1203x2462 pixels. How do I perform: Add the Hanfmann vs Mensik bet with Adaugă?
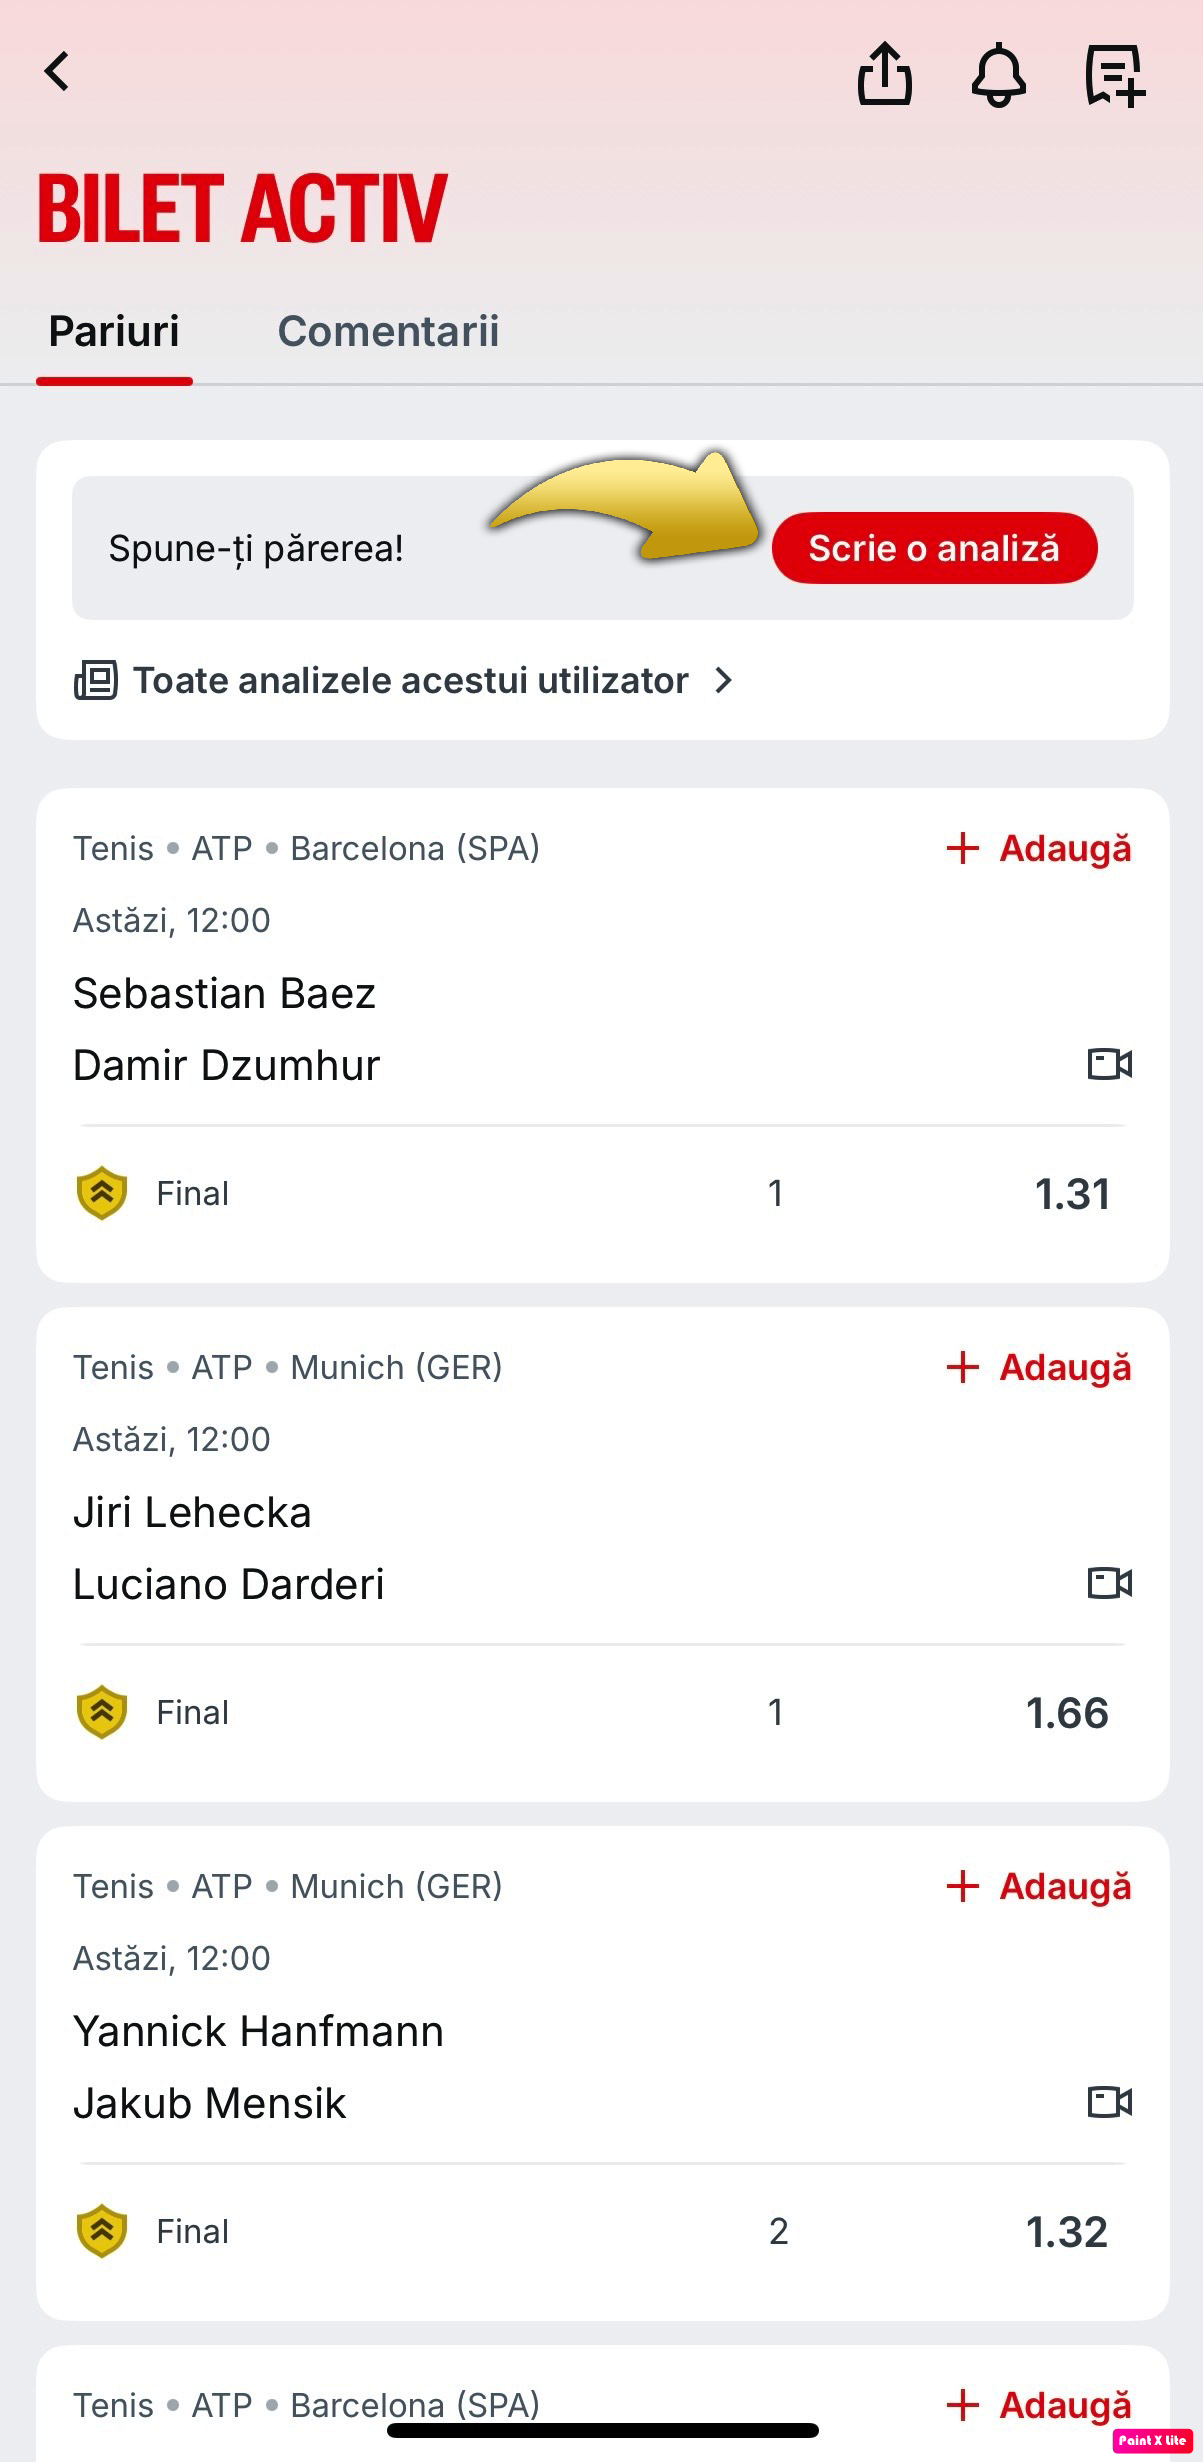(1039, 1886)
